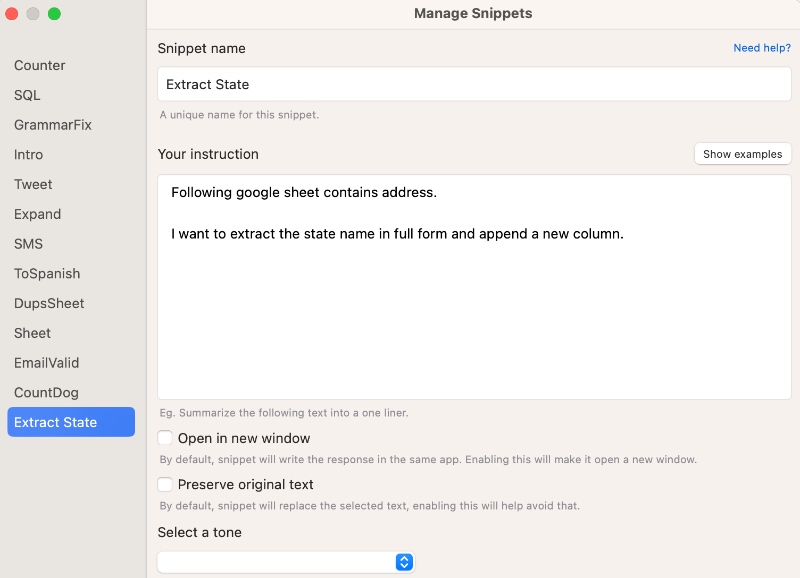Screen dimensions: 800x578
Task: Select the Counter snippet in sidebar
Action: 40,66
